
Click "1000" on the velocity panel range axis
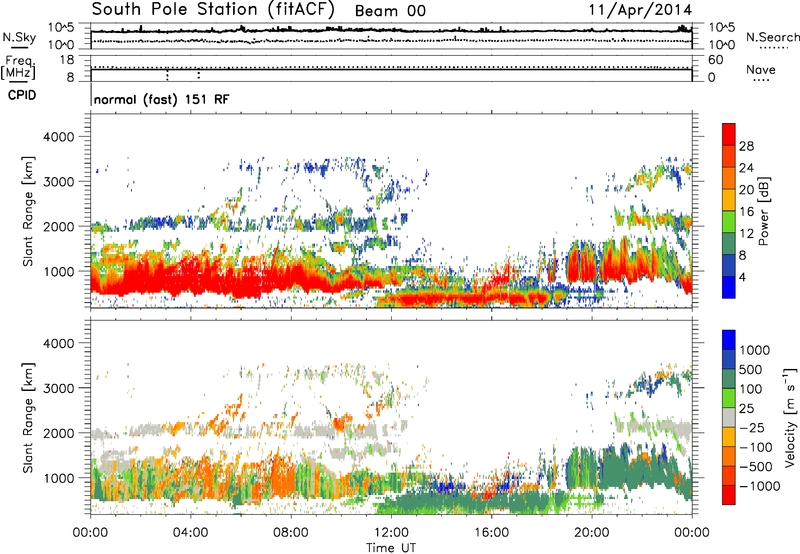click(x=58, y=478)
